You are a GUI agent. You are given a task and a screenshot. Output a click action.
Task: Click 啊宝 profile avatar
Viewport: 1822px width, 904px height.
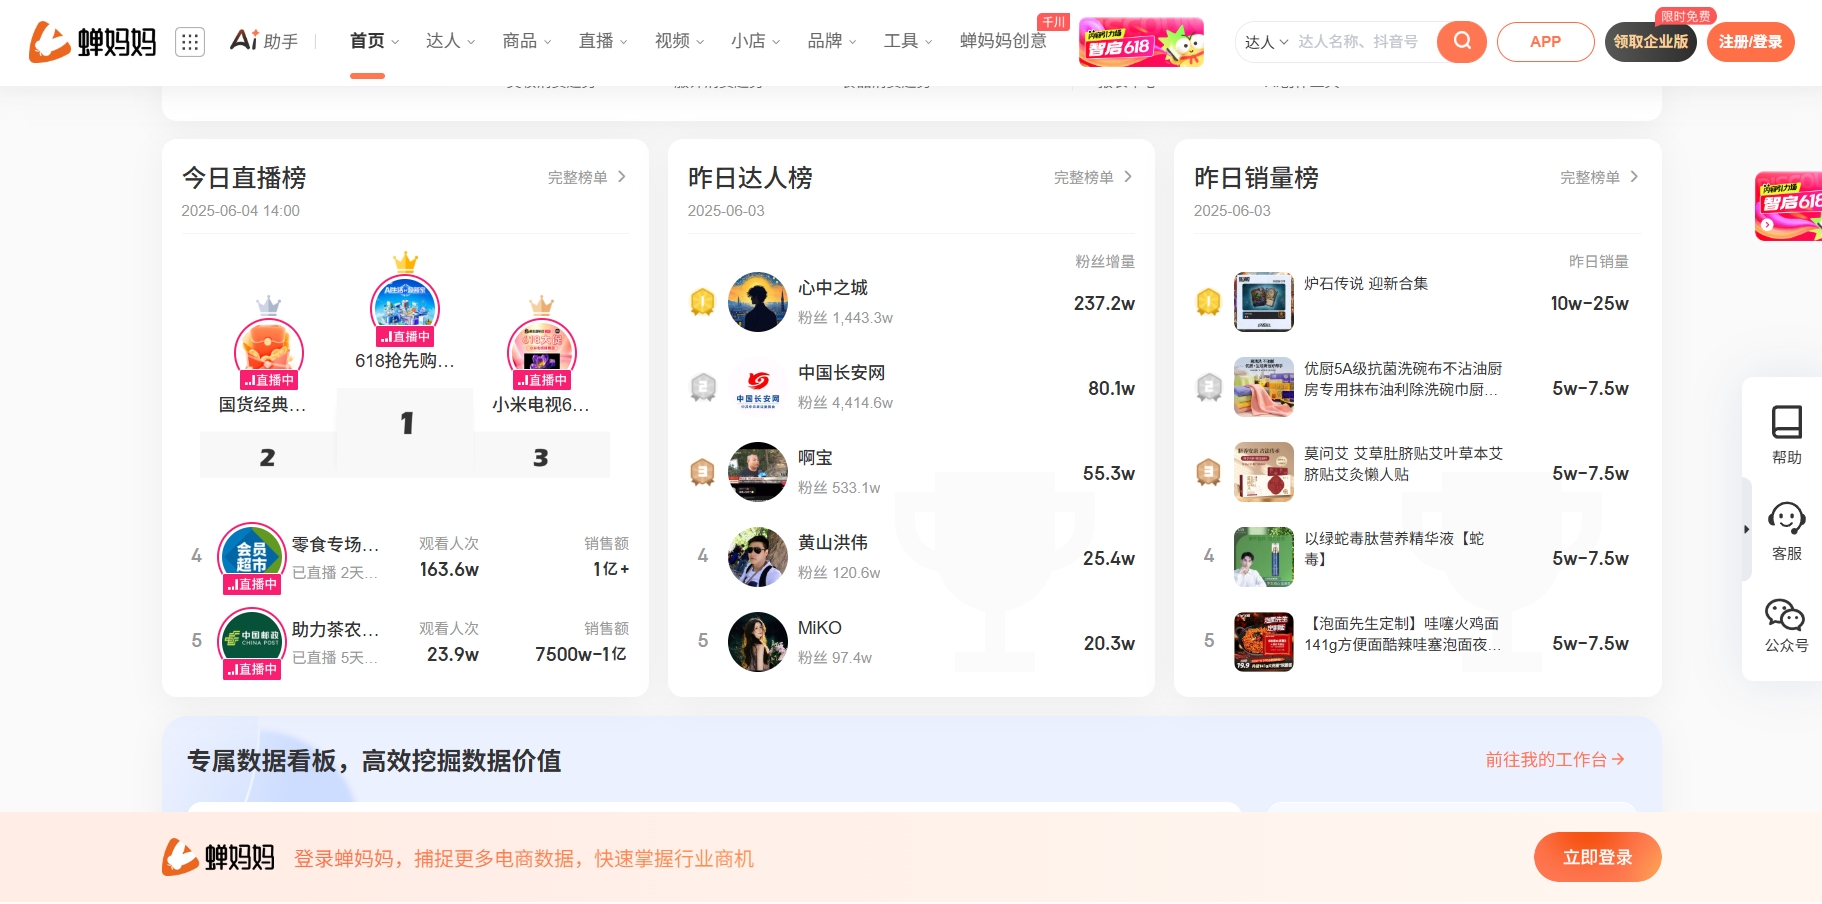758,472
